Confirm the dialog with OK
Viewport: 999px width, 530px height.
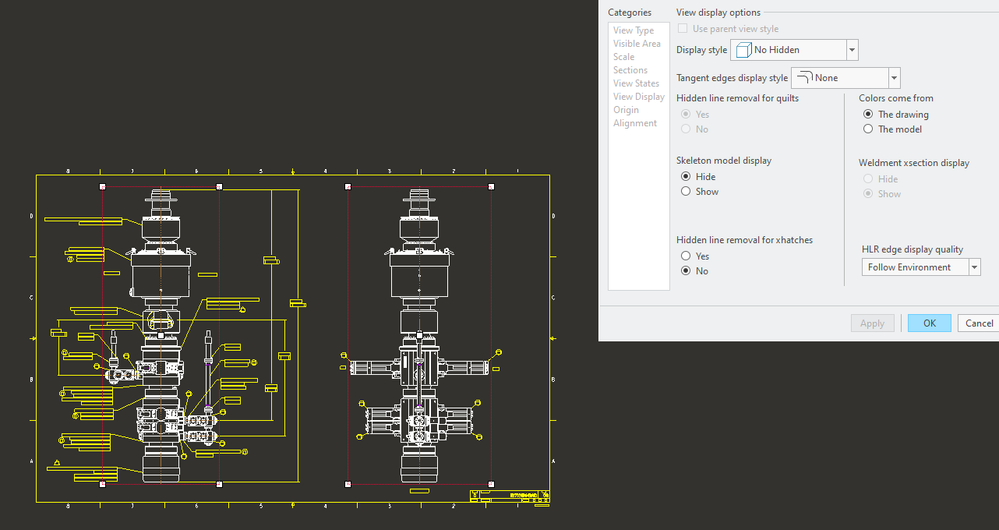(930, 323)
